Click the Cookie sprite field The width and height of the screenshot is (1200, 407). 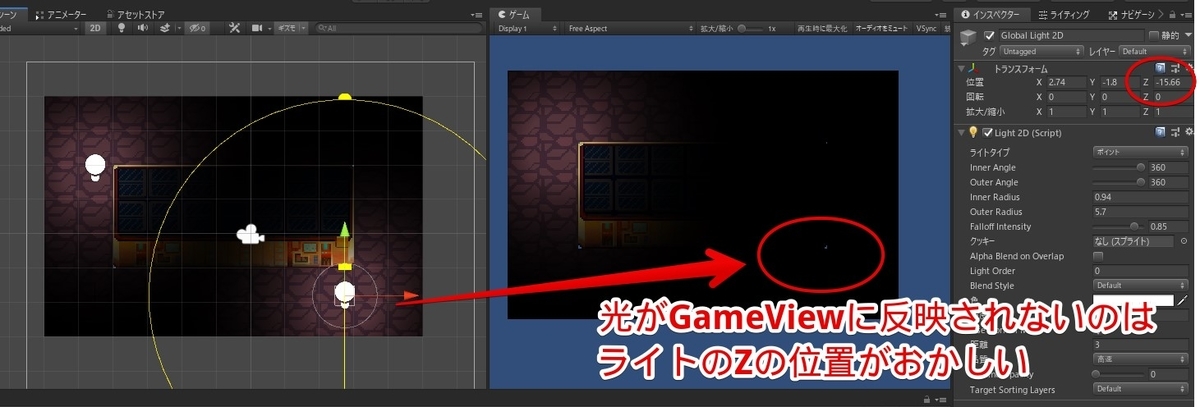1135,241
